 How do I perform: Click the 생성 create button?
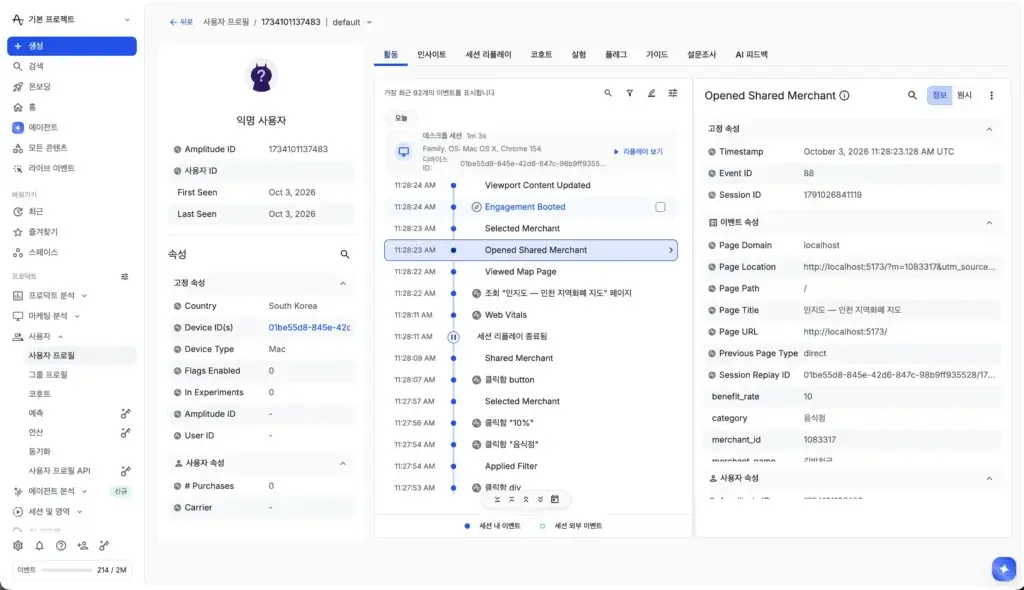[72, 46]
